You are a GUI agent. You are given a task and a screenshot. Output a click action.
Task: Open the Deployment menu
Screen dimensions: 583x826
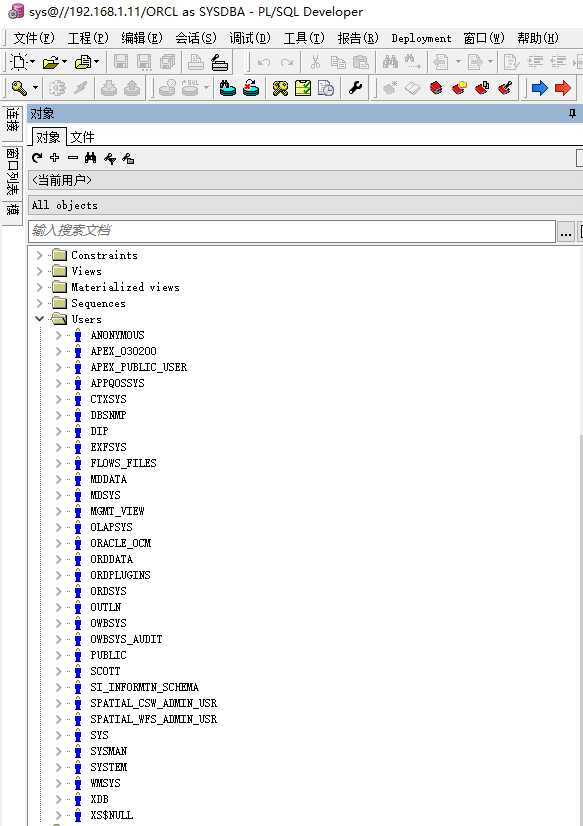click(421, 38)
